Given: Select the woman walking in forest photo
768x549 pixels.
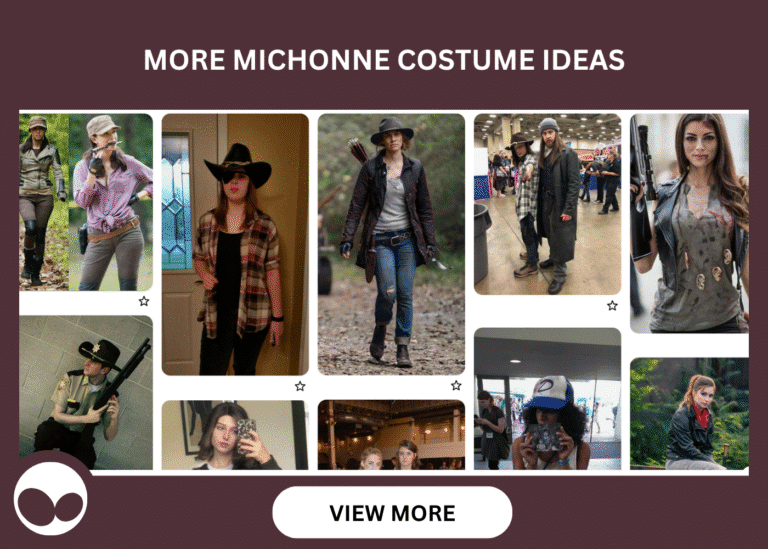Looking at the screenshot, I should point(391,244).
